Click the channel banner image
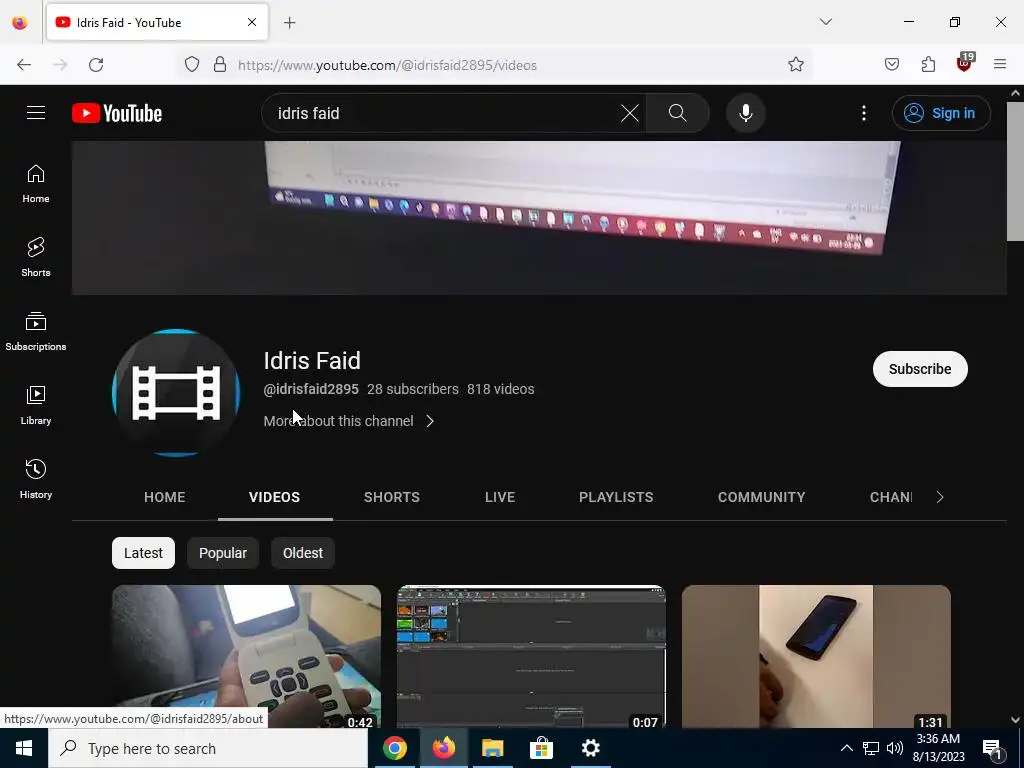The width and height of the screenshot is (1024, 768). (x=539, y=217)
